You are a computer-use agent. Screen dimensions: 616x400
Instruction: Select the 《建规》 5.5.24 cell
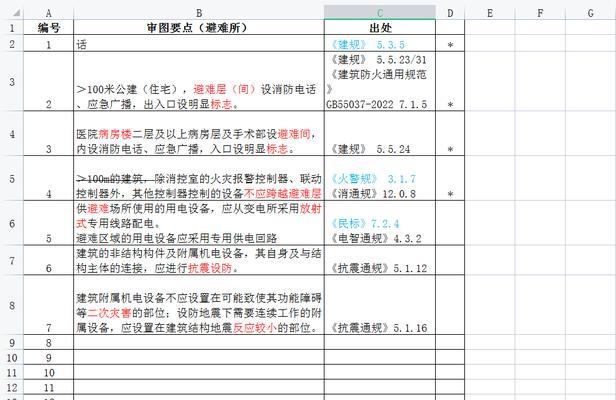[380, 134]
